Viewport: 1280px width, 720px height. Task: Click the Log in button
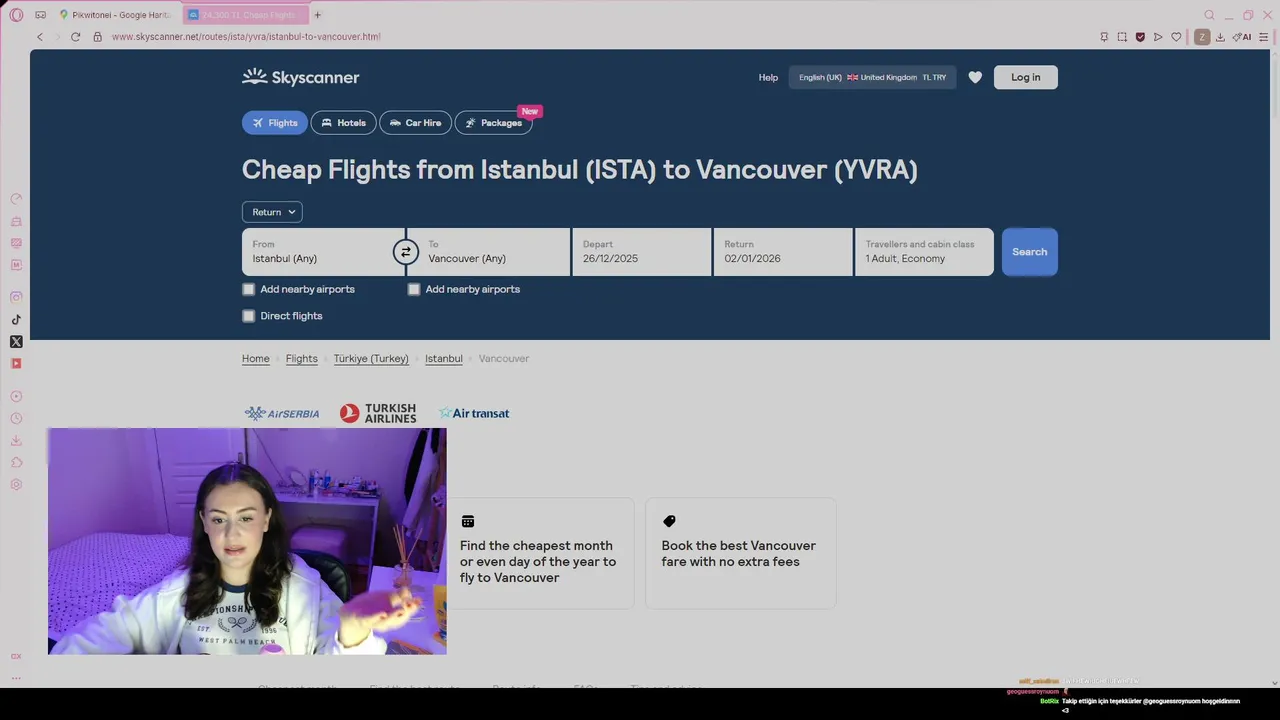point(1025,77)
